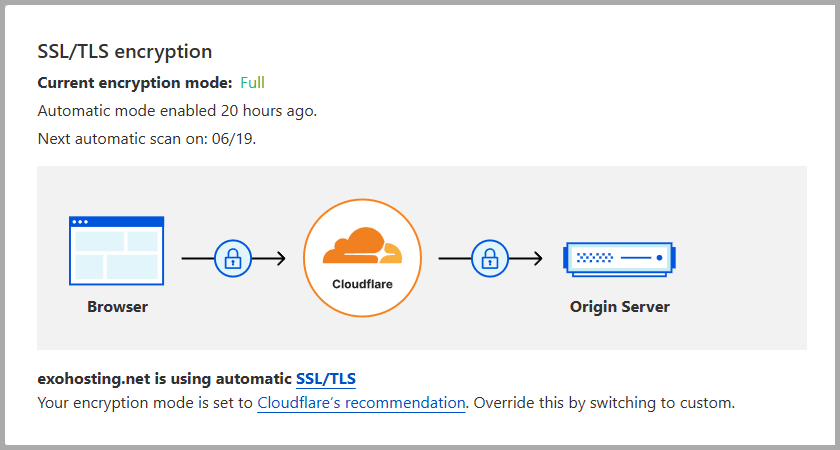Click the Browser window icon
This screenshot has width=840, height=450.
(x=116, y=251)
